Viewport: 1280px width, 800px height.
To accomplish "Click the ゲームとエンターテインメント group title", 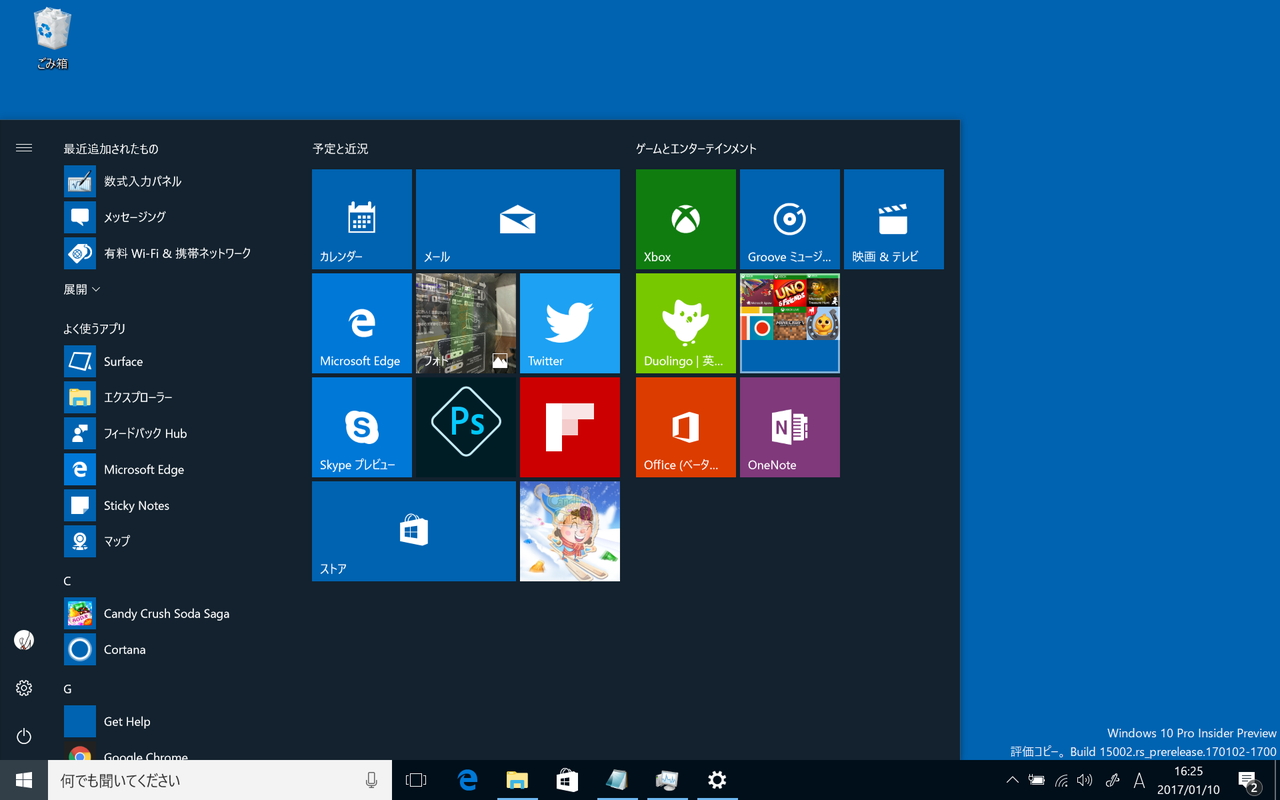I will point(696,149).
